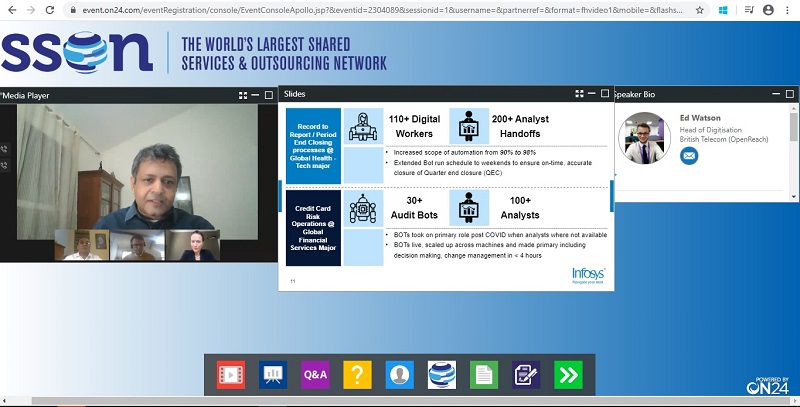Click the Ed Watson name text
800x407 pixels.
[x=700, y=118]
